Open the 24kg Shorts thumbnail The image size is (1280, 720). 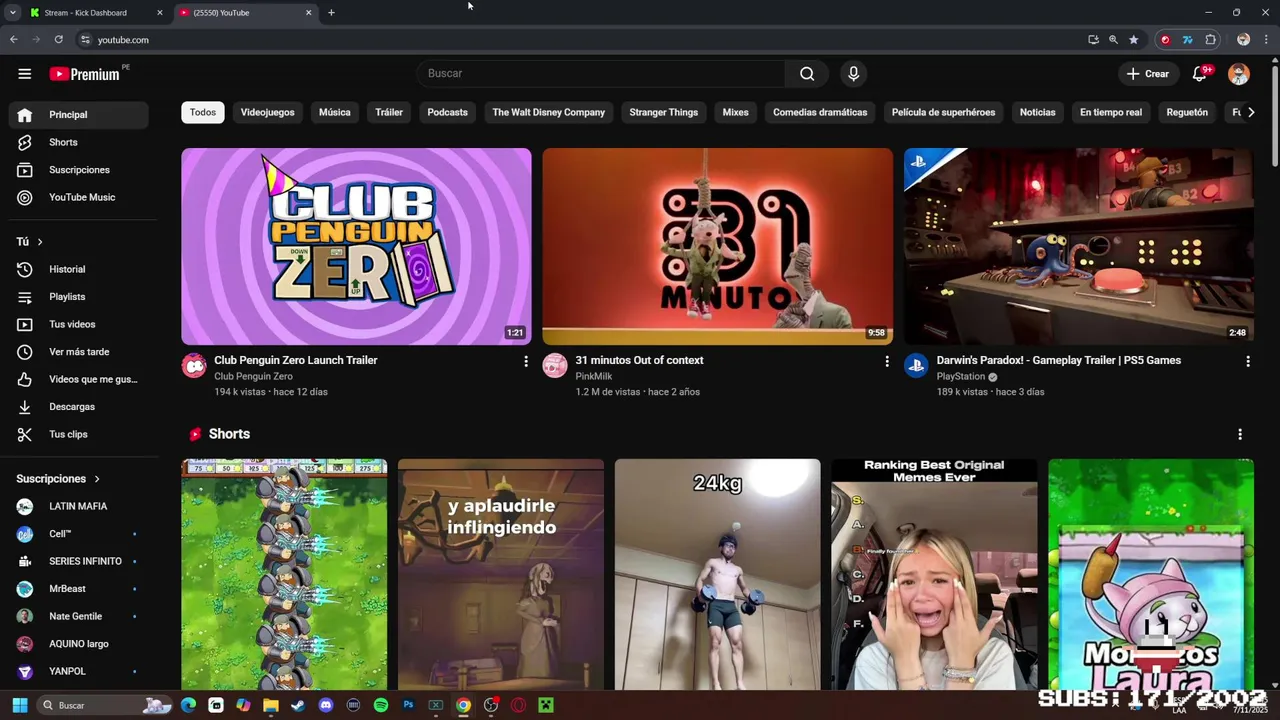[717, 574]
